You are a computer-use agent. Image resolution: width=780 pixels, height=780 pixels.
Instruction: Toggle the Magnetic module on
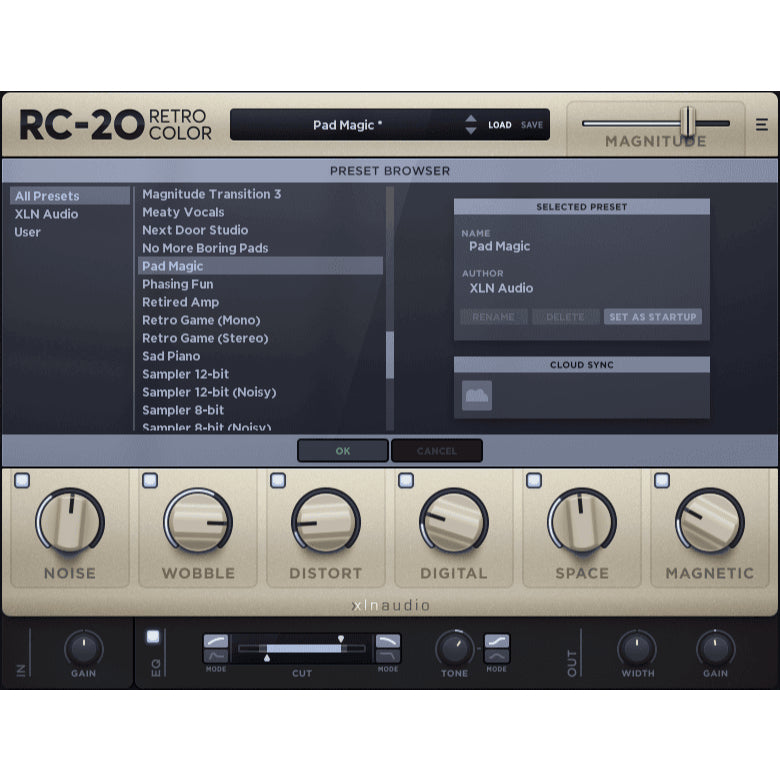click(662, 481)
